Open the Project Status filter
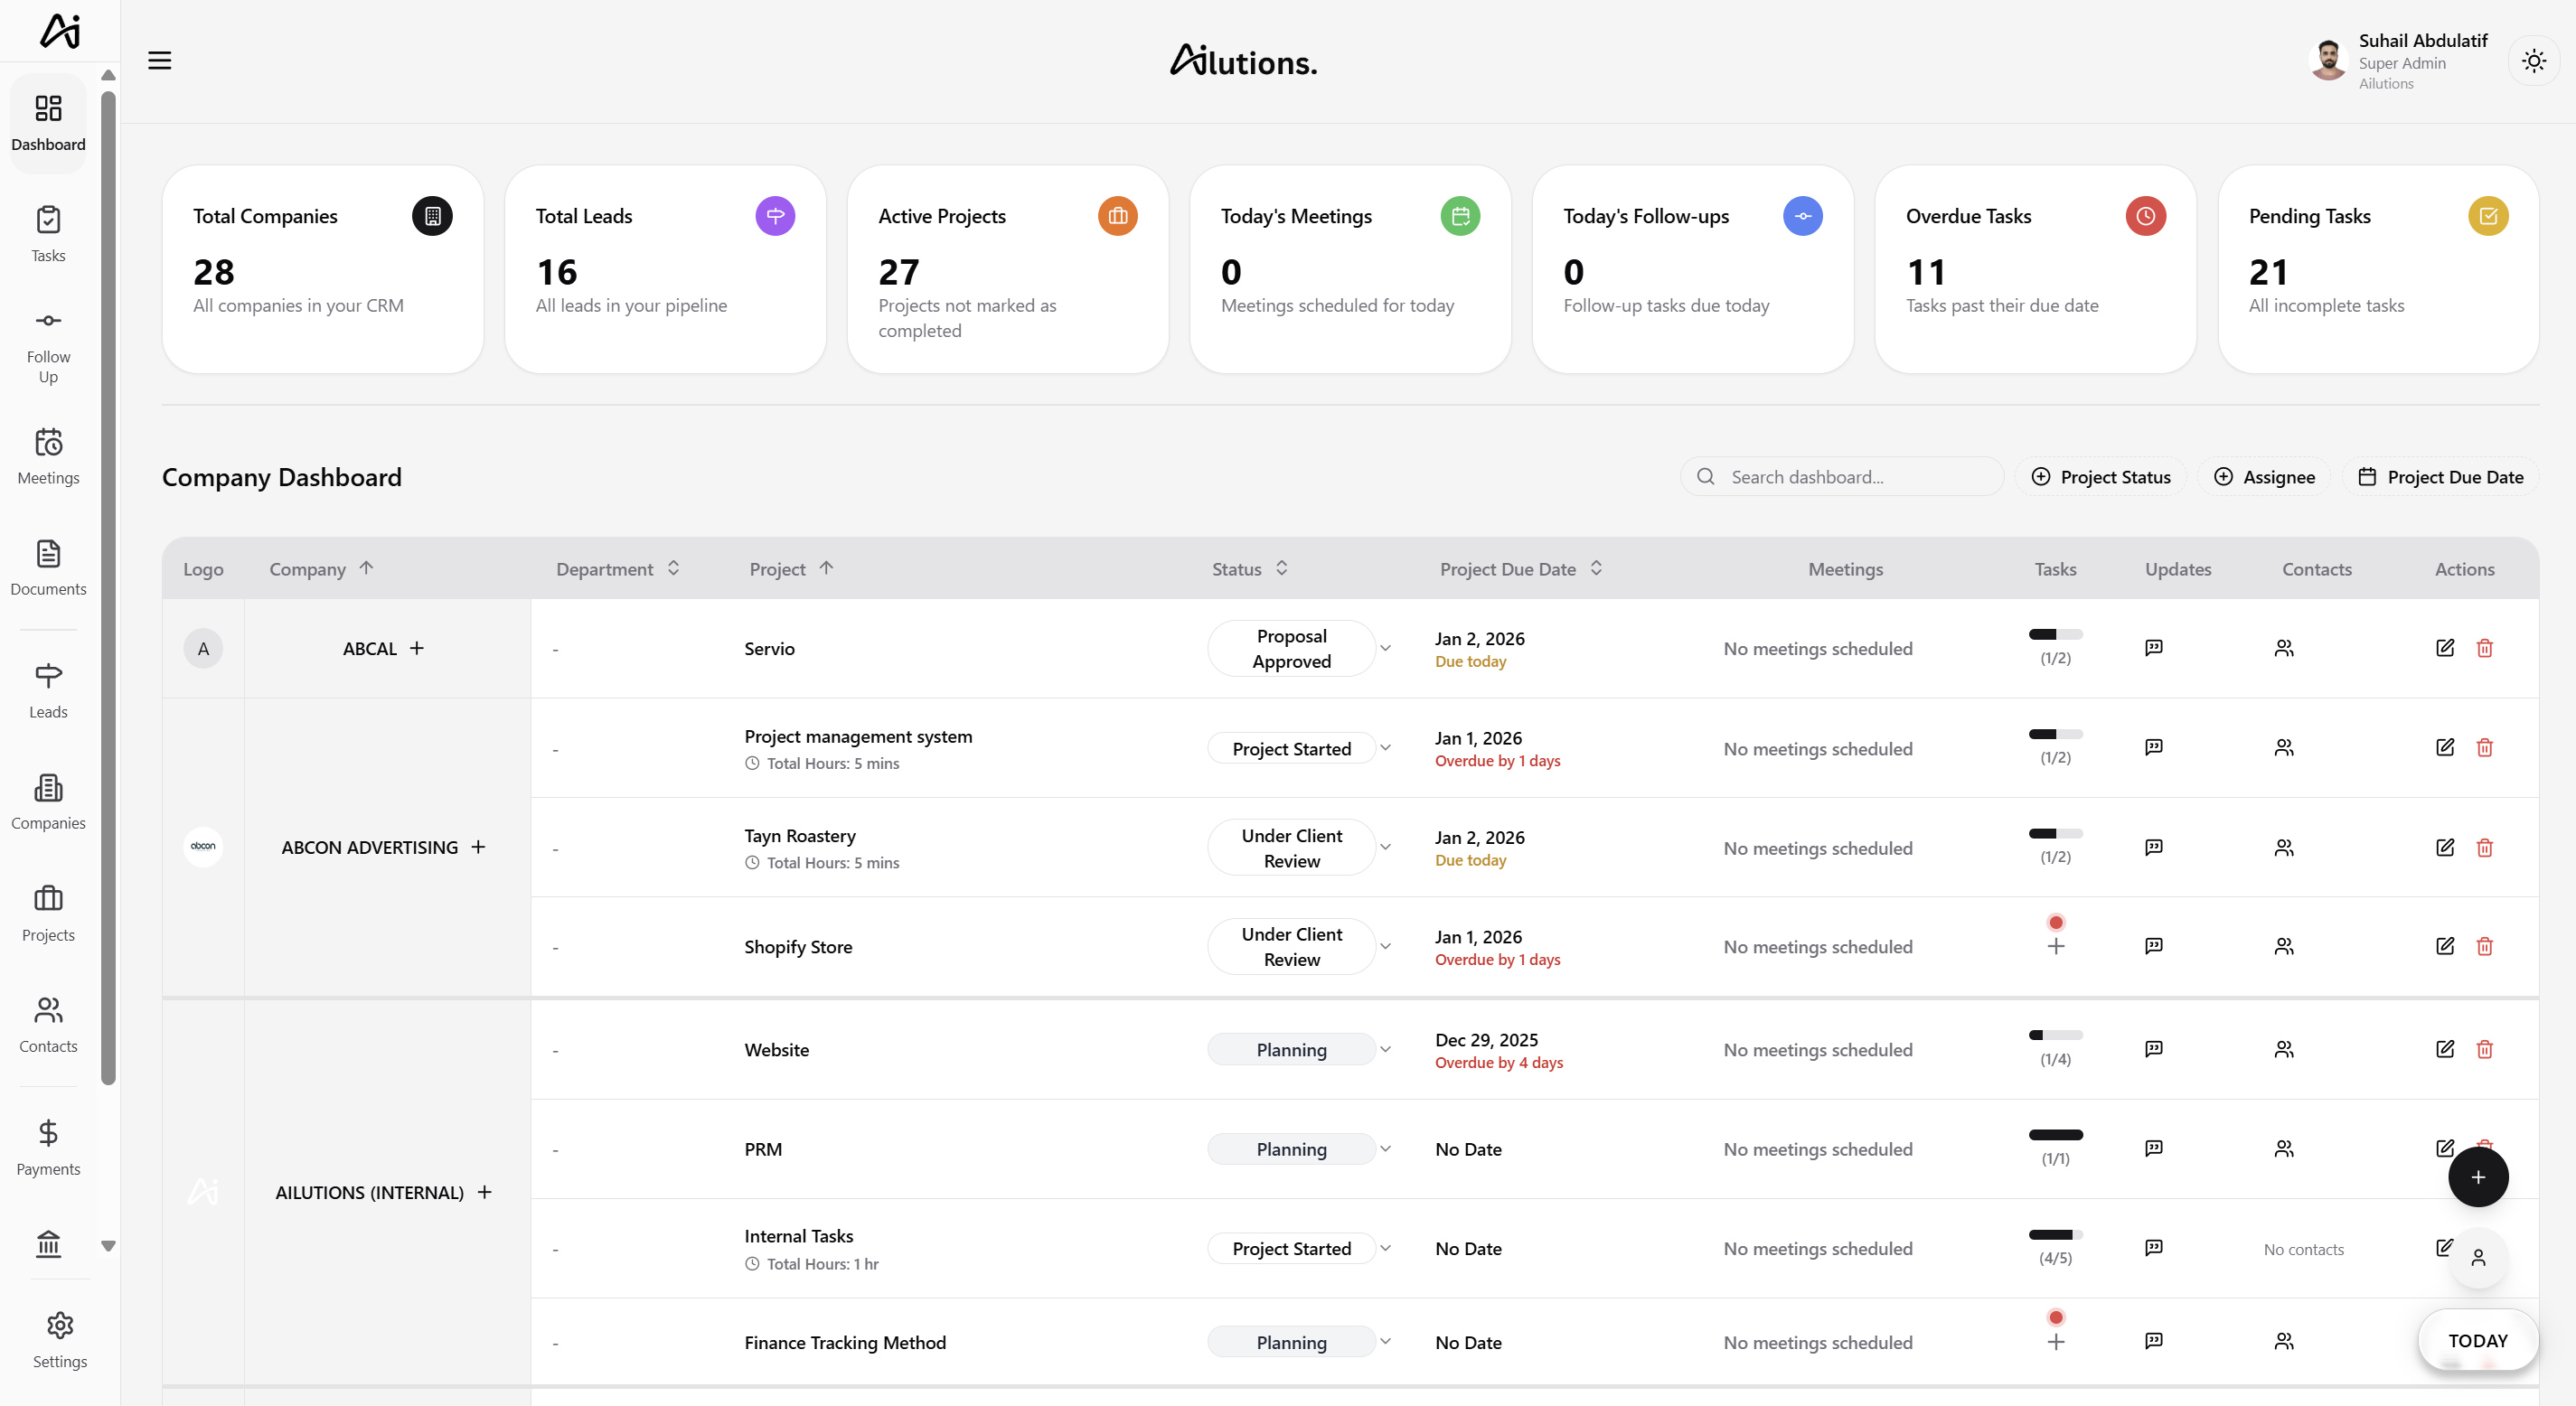Viewport: 2576px width, 1406px height. point(2101,477)
